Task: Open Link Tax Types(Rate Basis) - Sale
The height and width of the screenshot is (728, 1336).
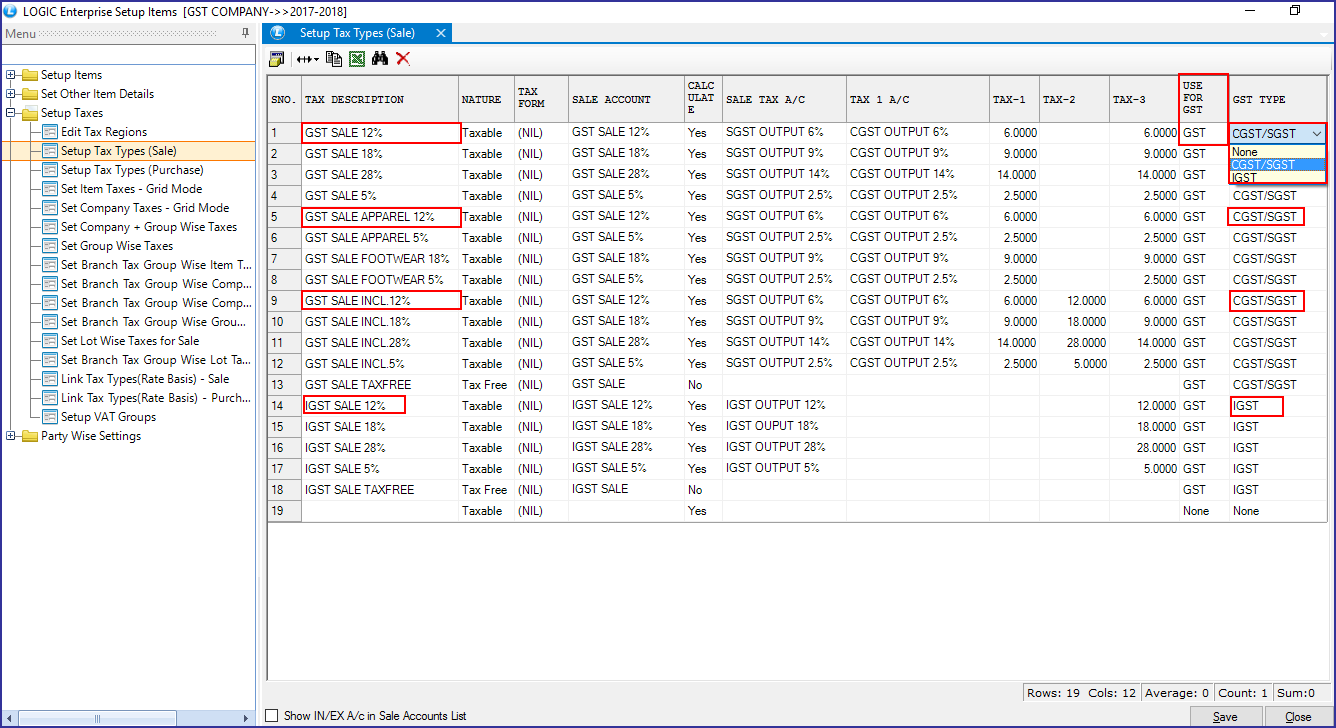Action: 145,379
